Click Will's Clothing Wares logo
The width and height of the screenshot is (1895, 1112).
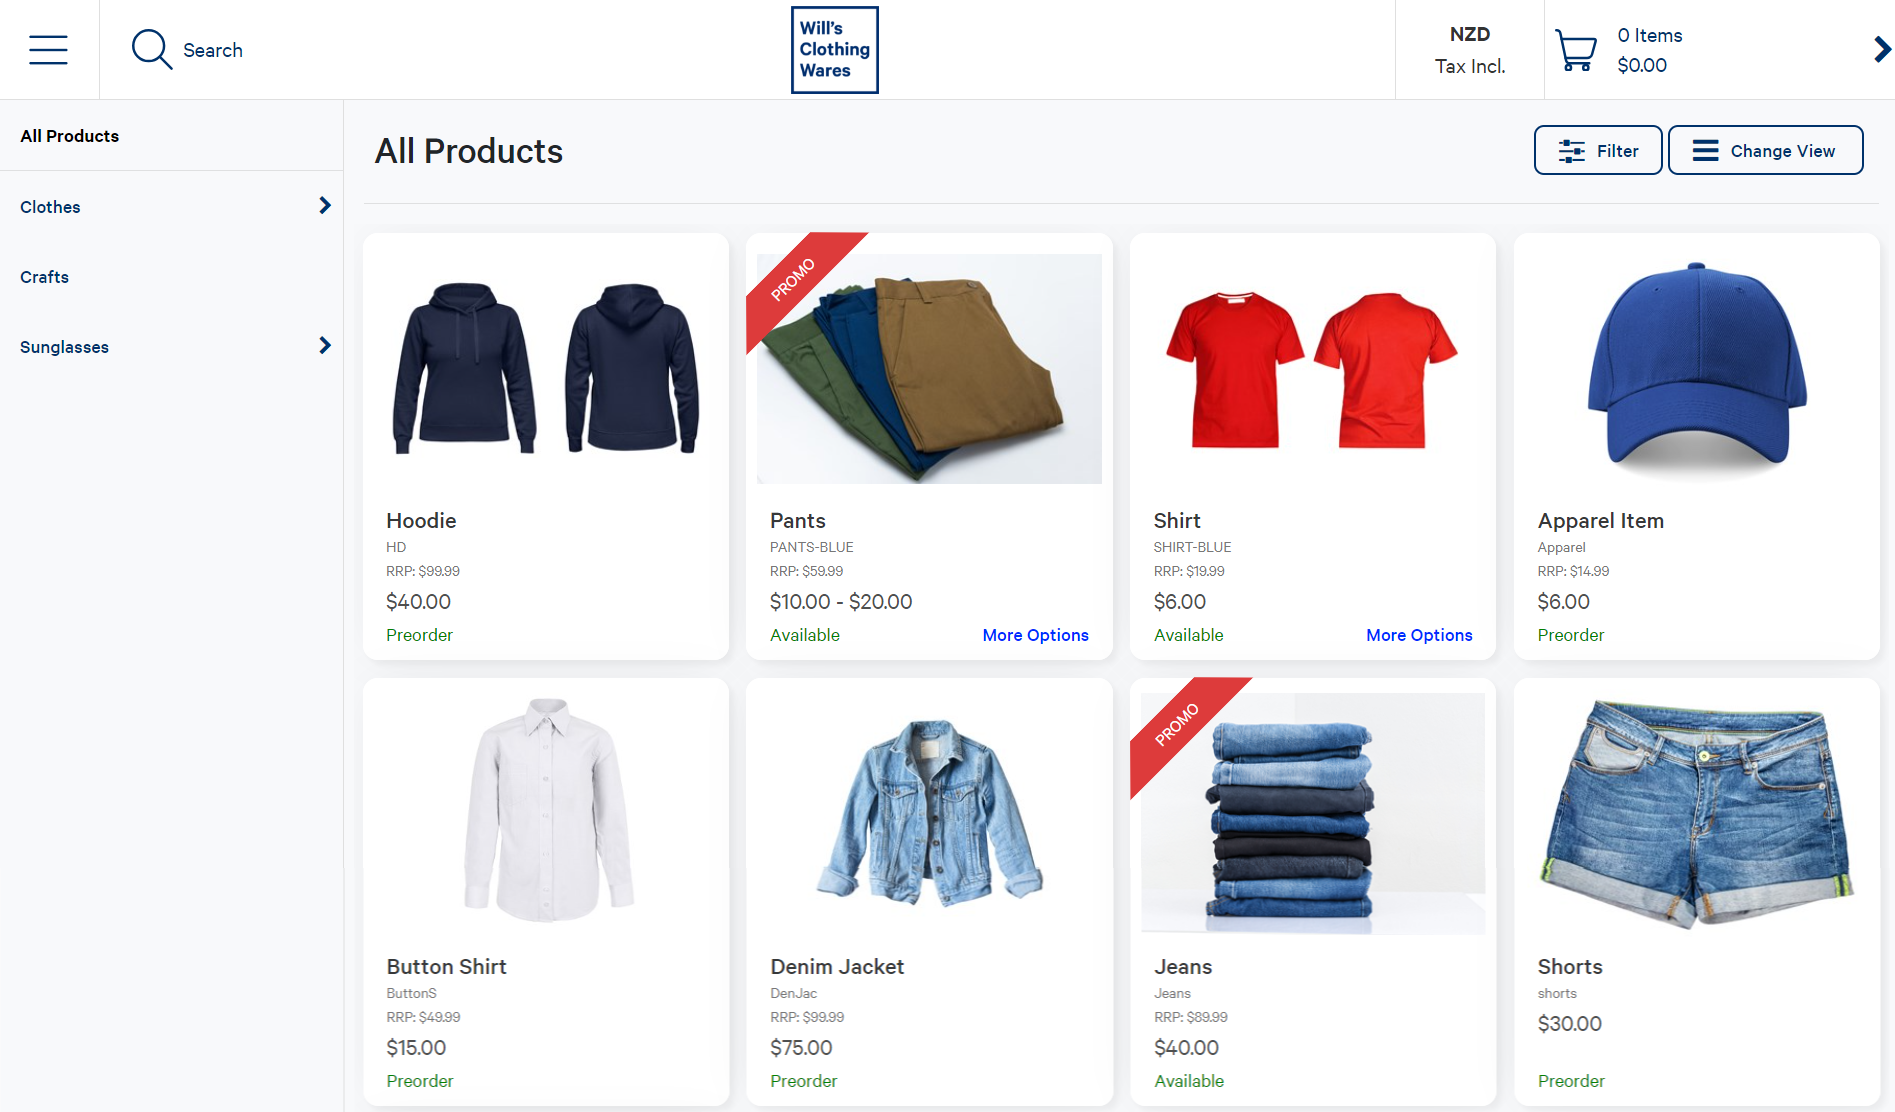834,50
